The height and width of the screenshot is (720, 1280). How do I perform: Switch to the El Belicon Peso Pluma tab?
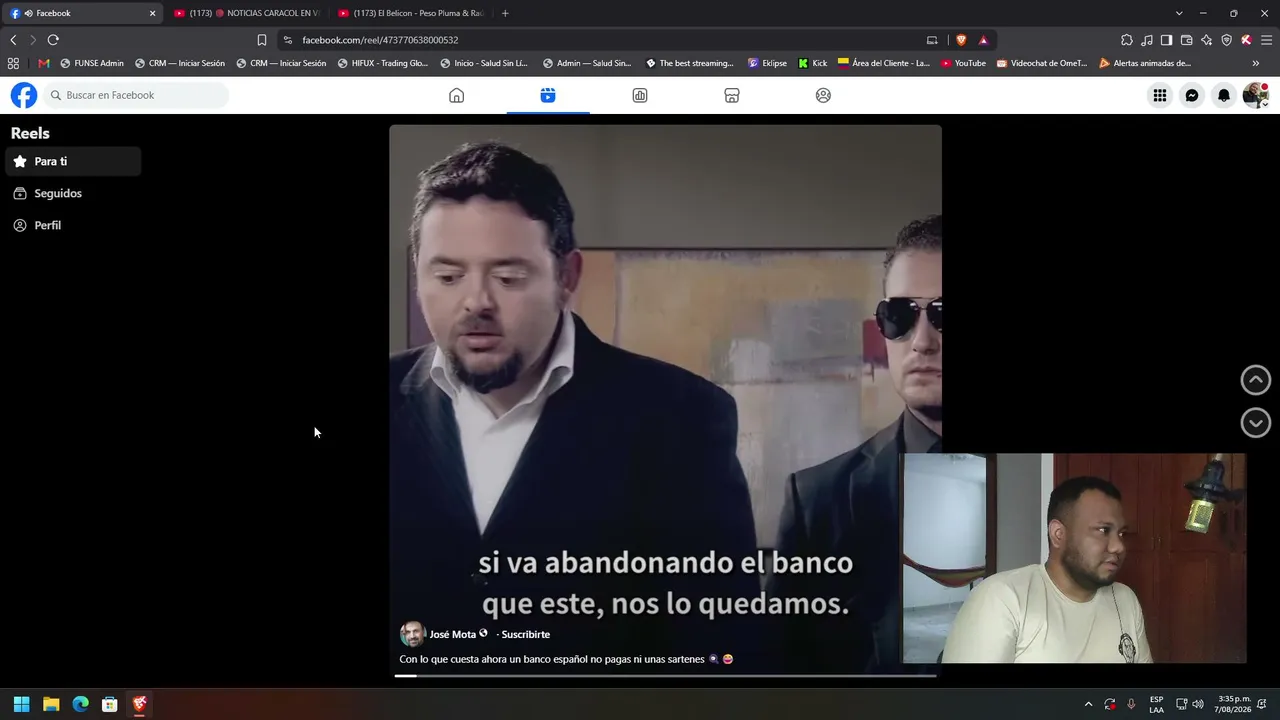[x=411, y=13]
